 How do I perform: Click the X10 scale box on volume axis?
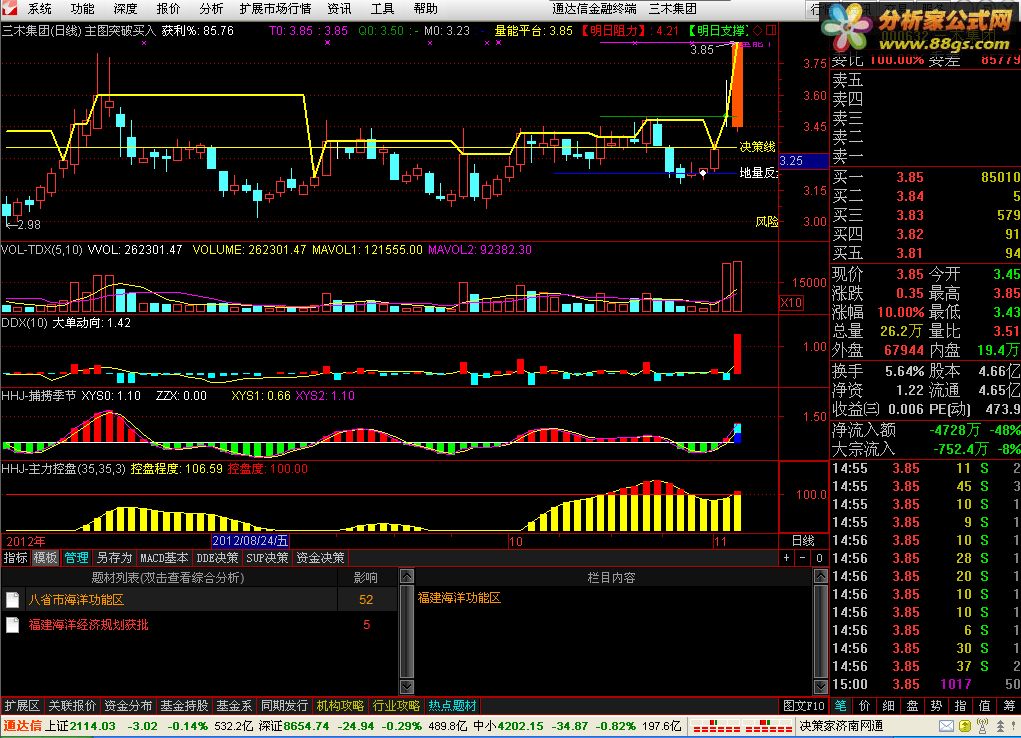pos(791,302)
